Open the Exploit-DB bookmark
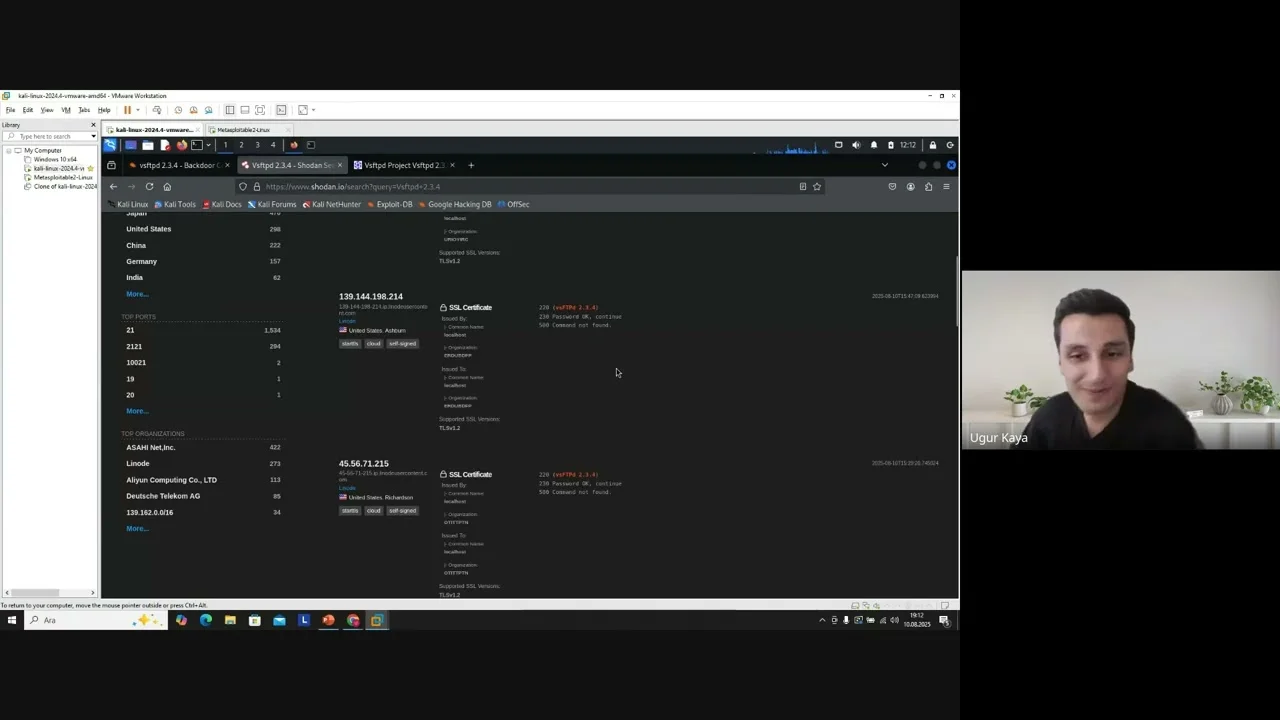1280x720 pixels. click(x=390, y=204)
